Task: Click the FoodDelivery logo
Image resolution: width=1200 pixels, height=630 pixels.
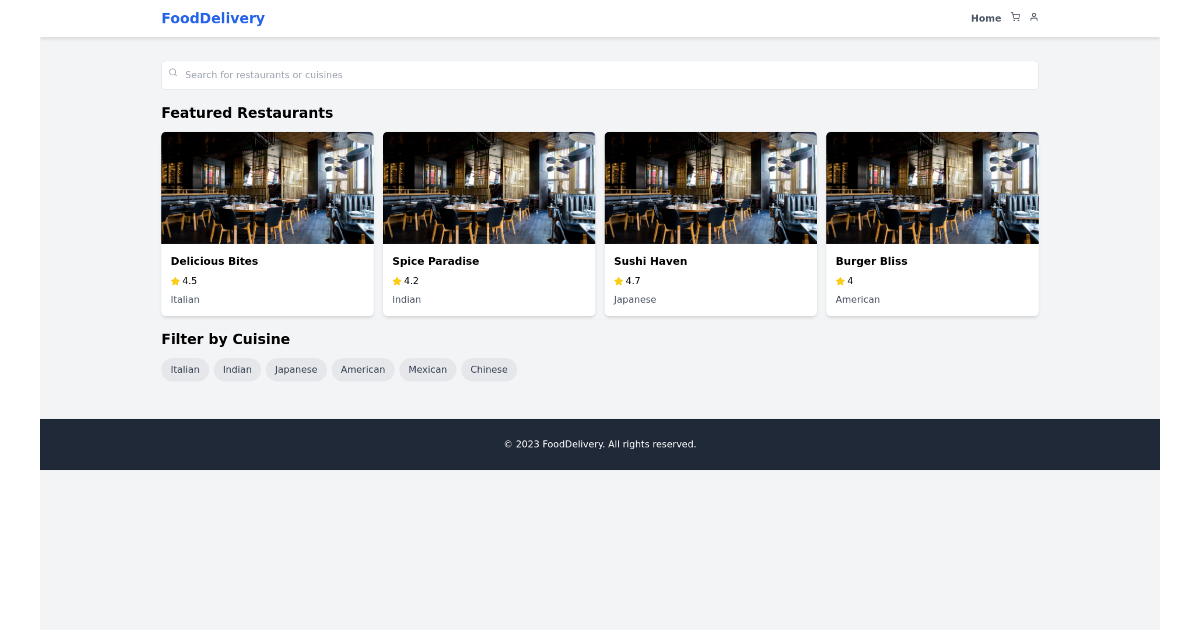Action: pyautogui.click(x=213, y=18)
